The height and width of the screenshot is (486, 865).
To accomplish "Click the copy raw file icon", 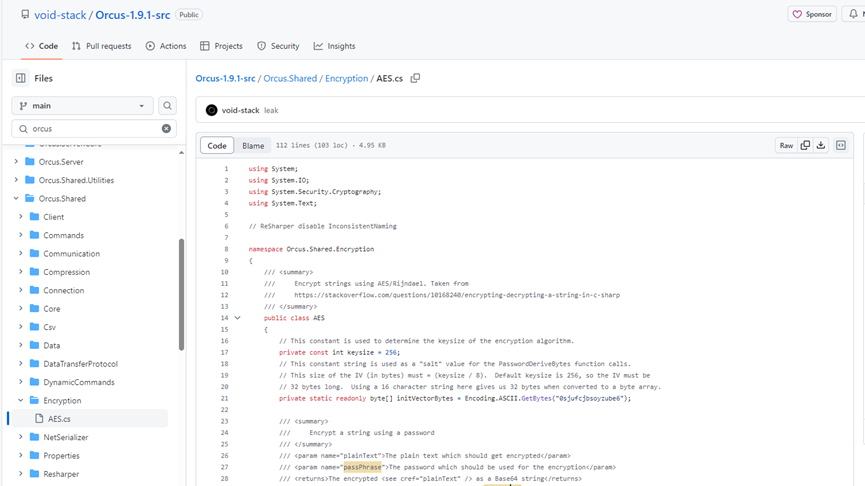I will click(x=805, y=145).
